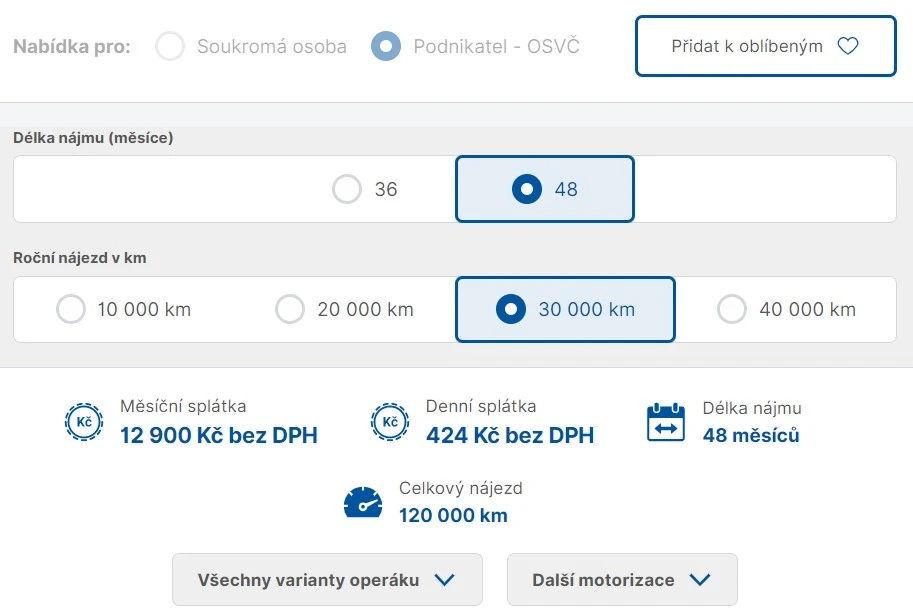Select the 48 months rental length
This screenshot has width=913, height=616.
pos(544,189)
